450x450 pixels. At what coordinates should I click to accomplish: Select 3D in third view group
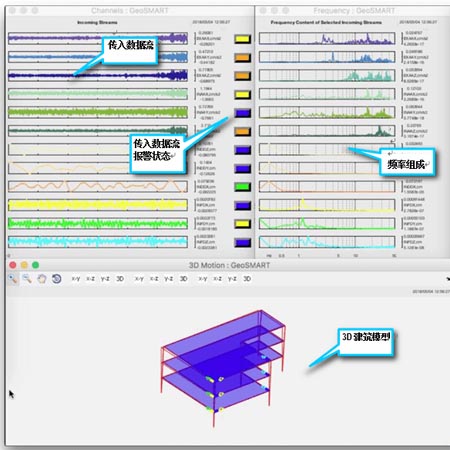tap(247, 279)
